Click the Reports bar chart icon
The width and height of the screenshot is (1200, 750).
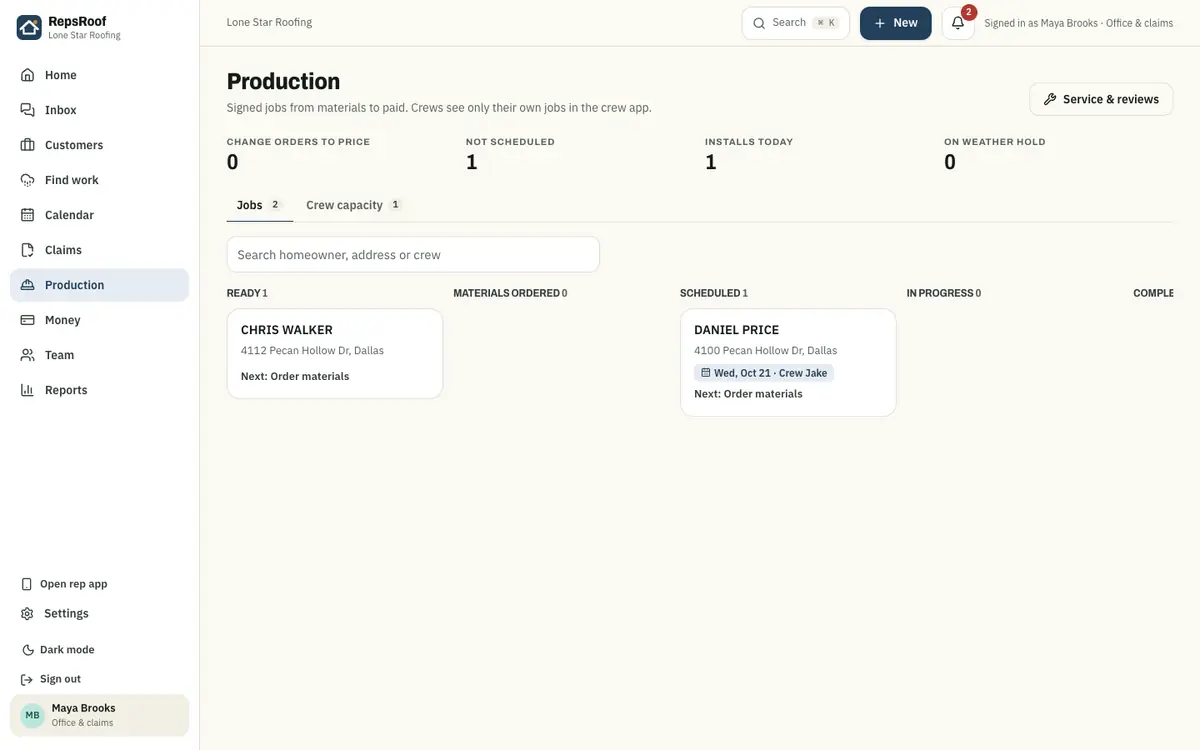tap(27, 390)
